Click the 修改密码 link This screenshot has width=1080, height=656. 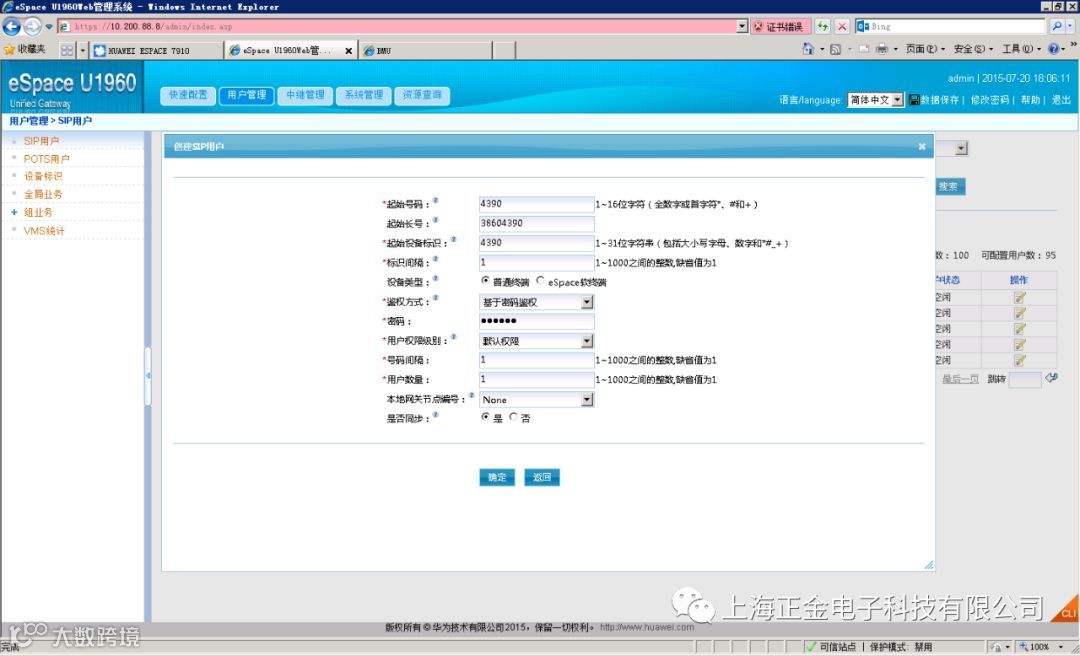pyautogui.click(x=990, y=100)
